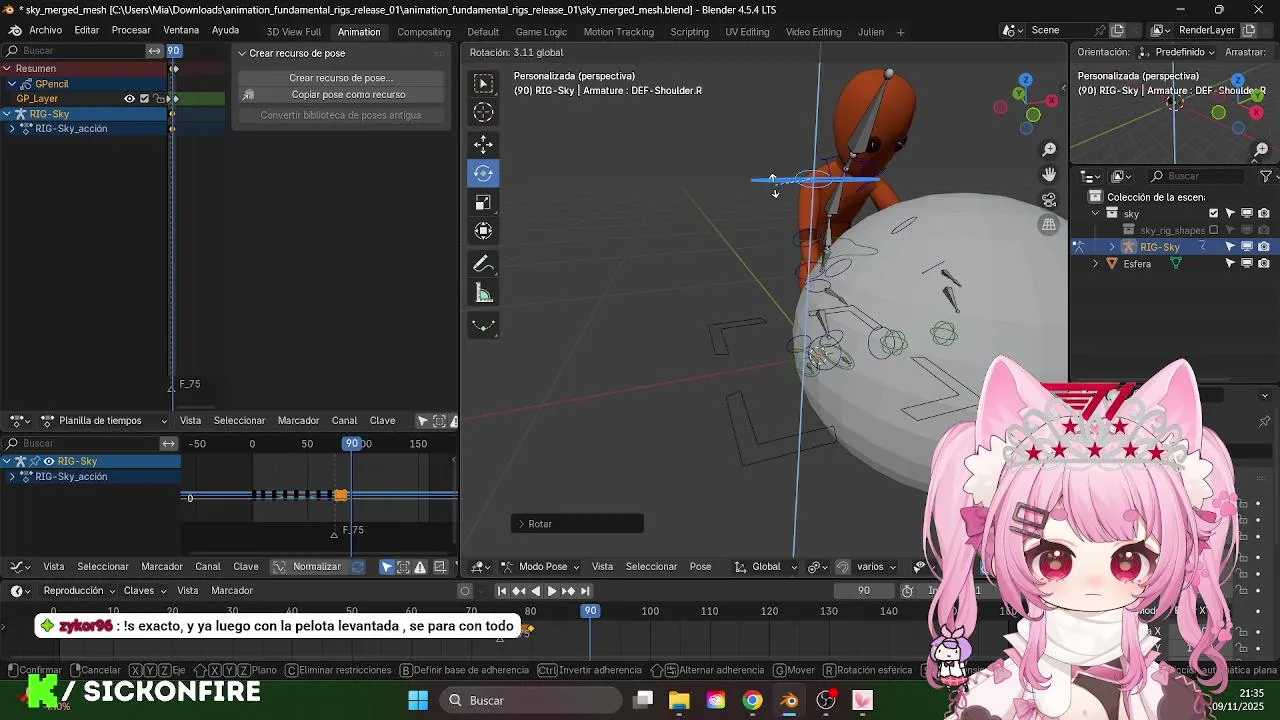Click the Windows Start button

tap(418, 700)
